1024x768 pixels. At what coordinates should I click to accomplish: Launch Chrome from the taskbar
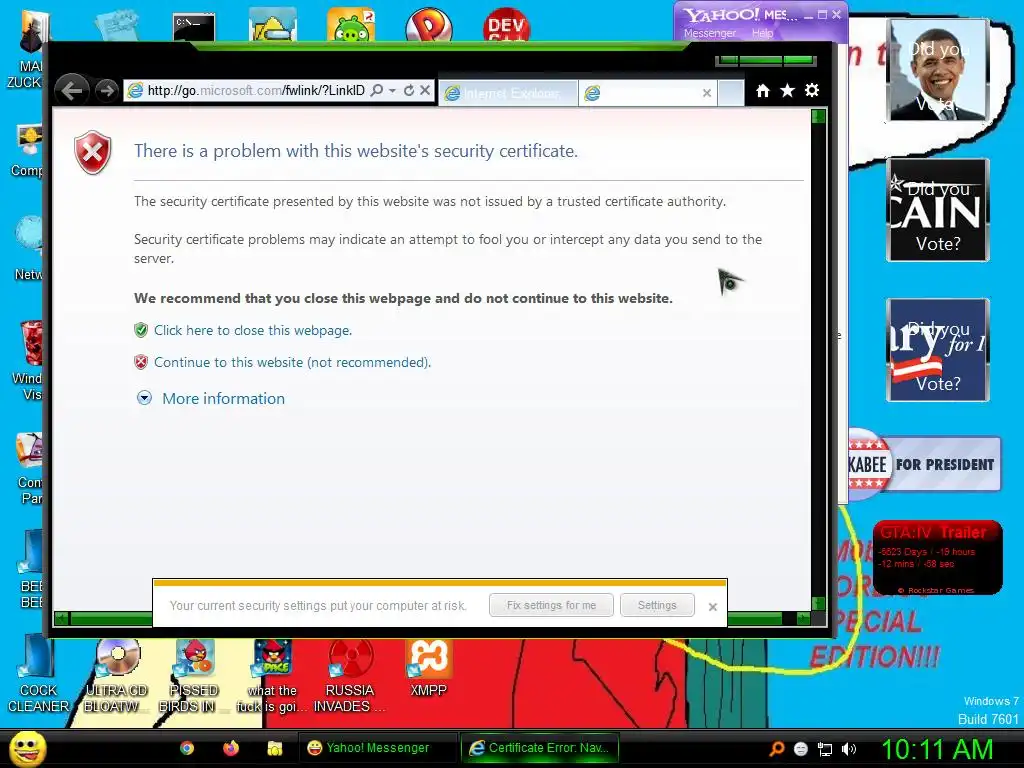pos(187,748)
